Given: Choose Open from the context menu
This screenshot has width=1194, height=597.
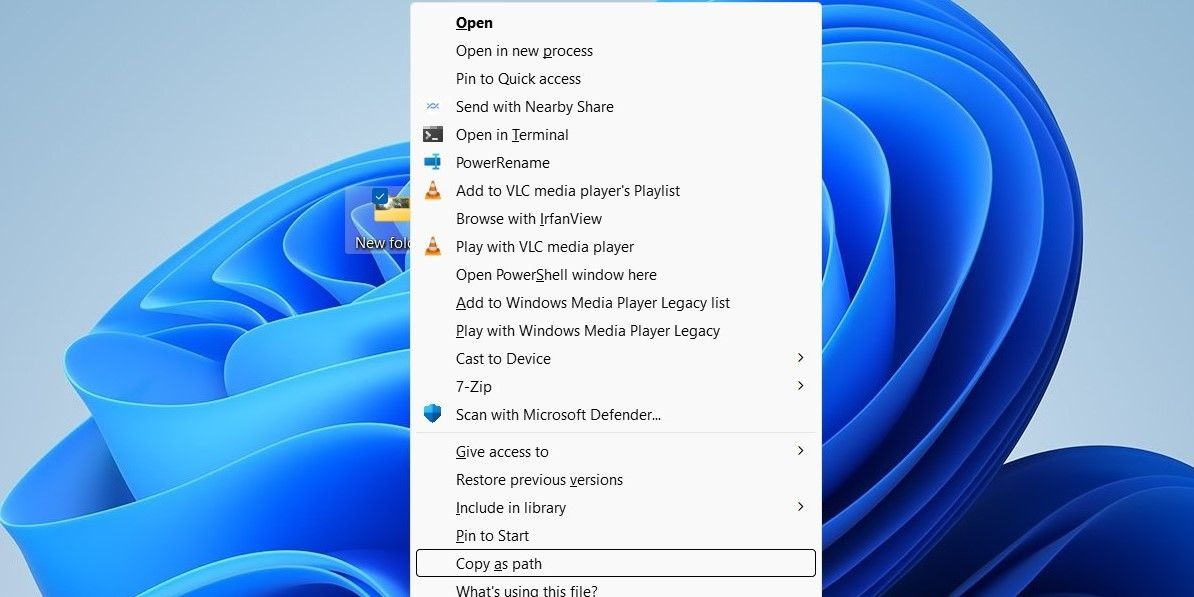Looking at the screenshot, I should pos(616,23).
